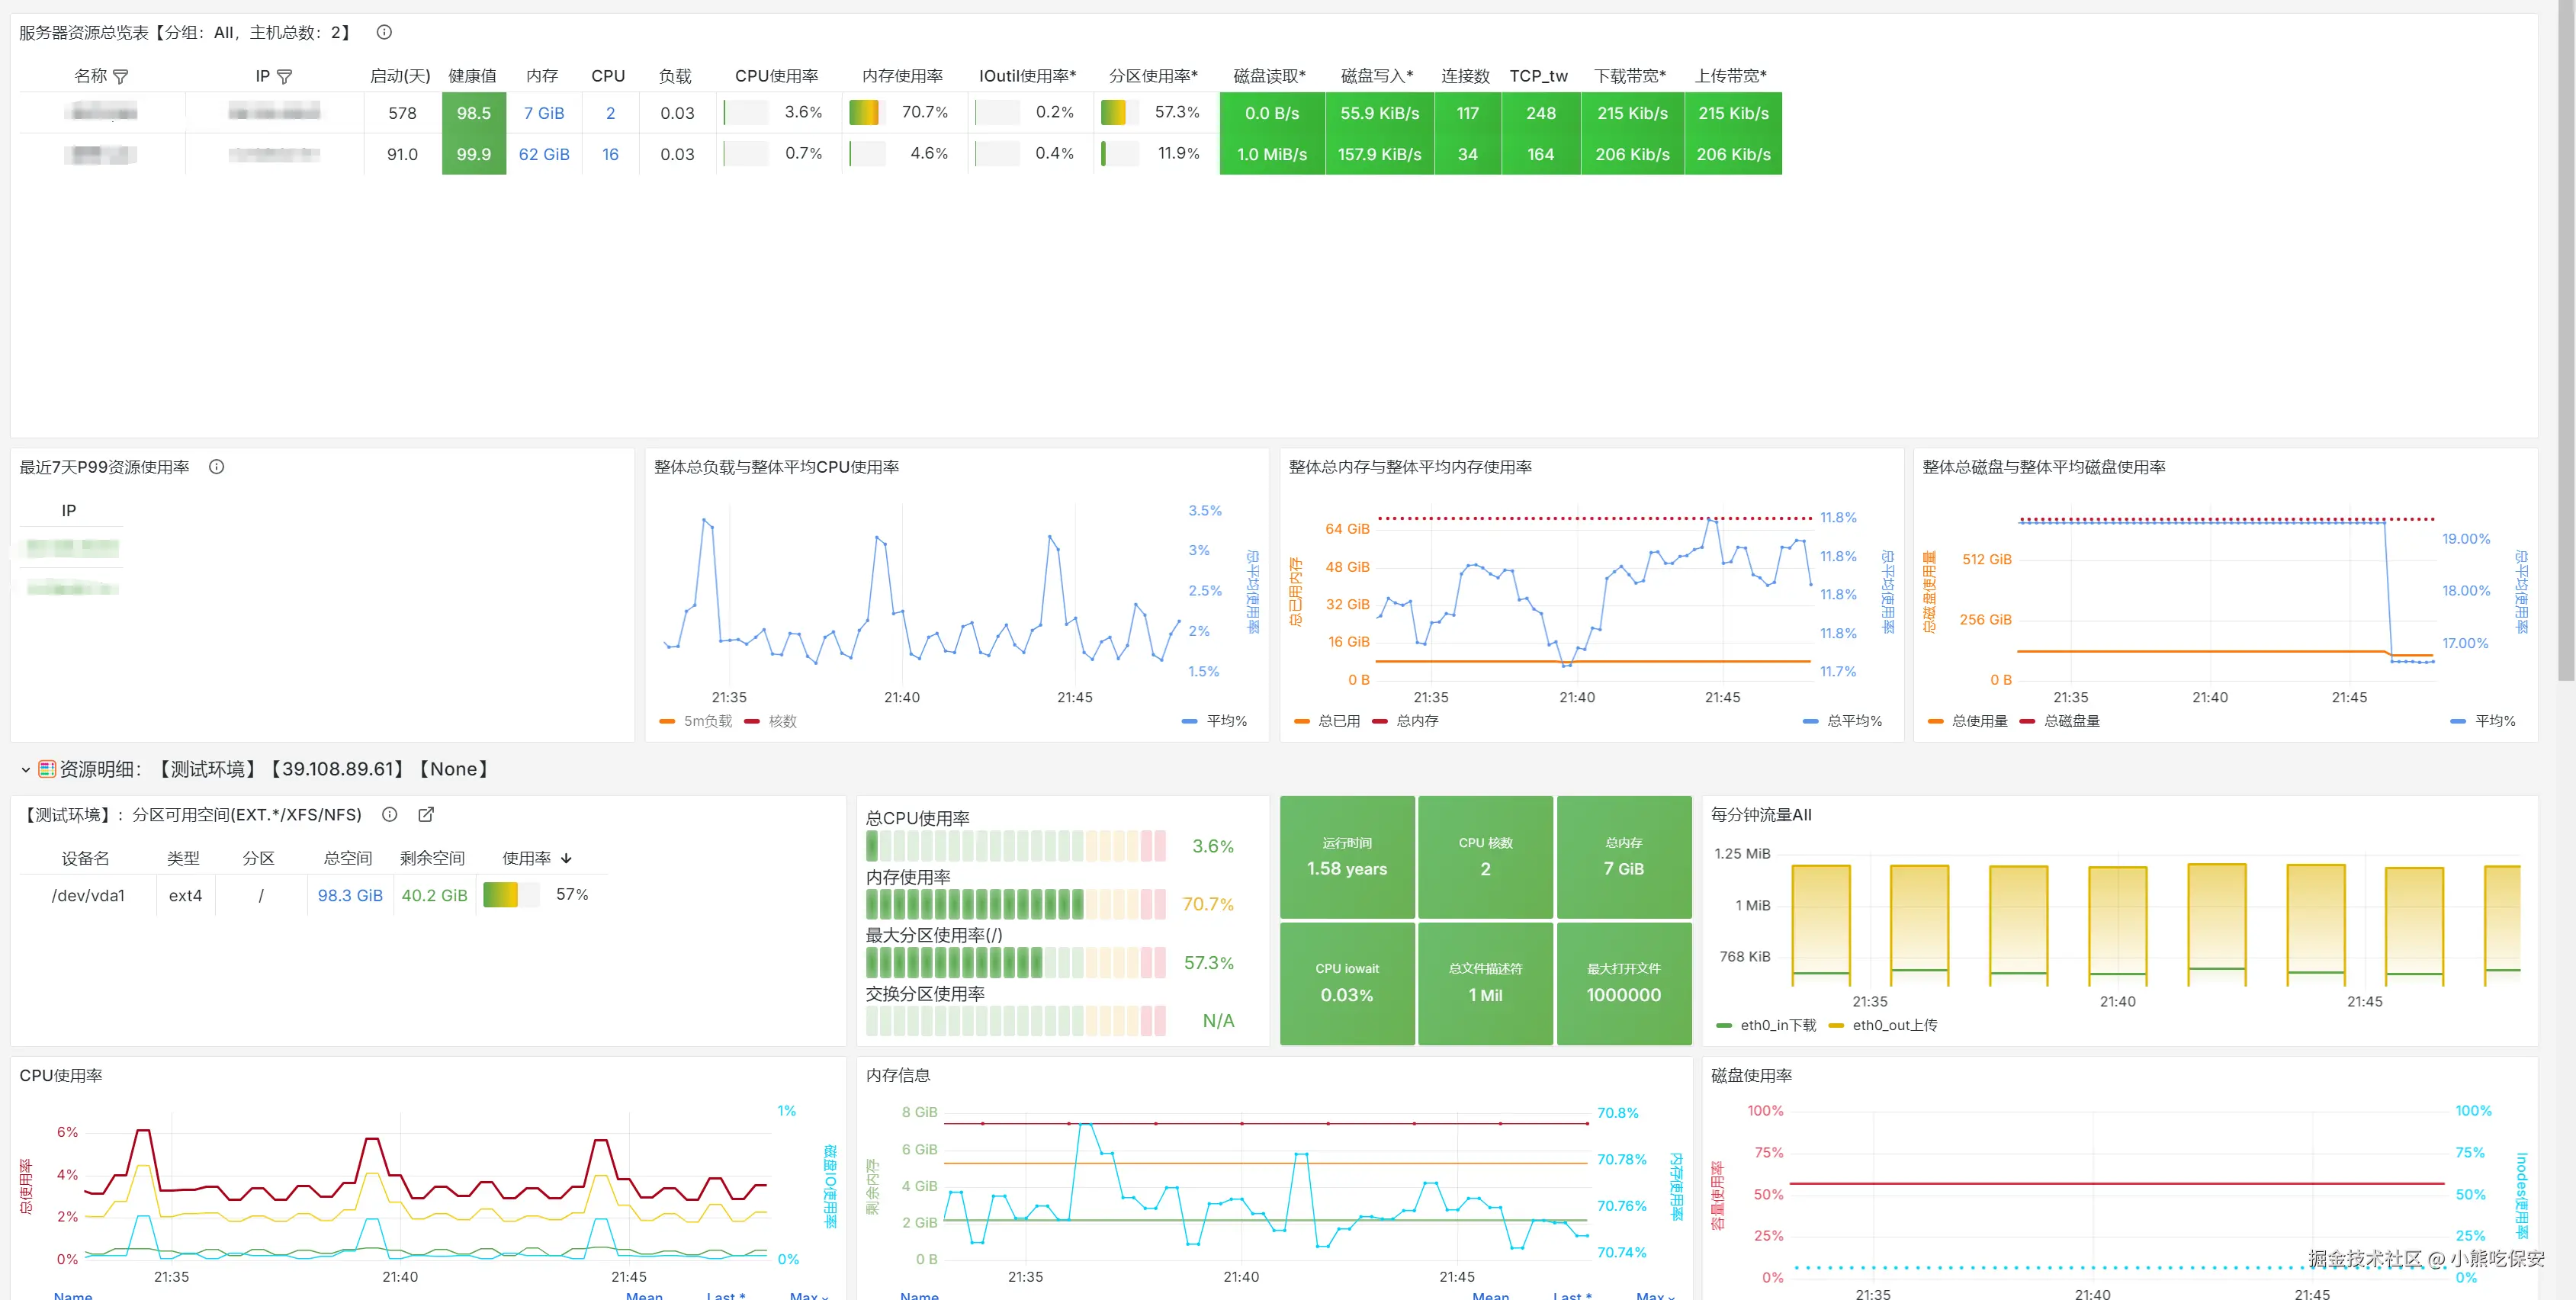Click info icon on 服务器资源总览表 panel
2576x1300 pixels.
(384, 32)
